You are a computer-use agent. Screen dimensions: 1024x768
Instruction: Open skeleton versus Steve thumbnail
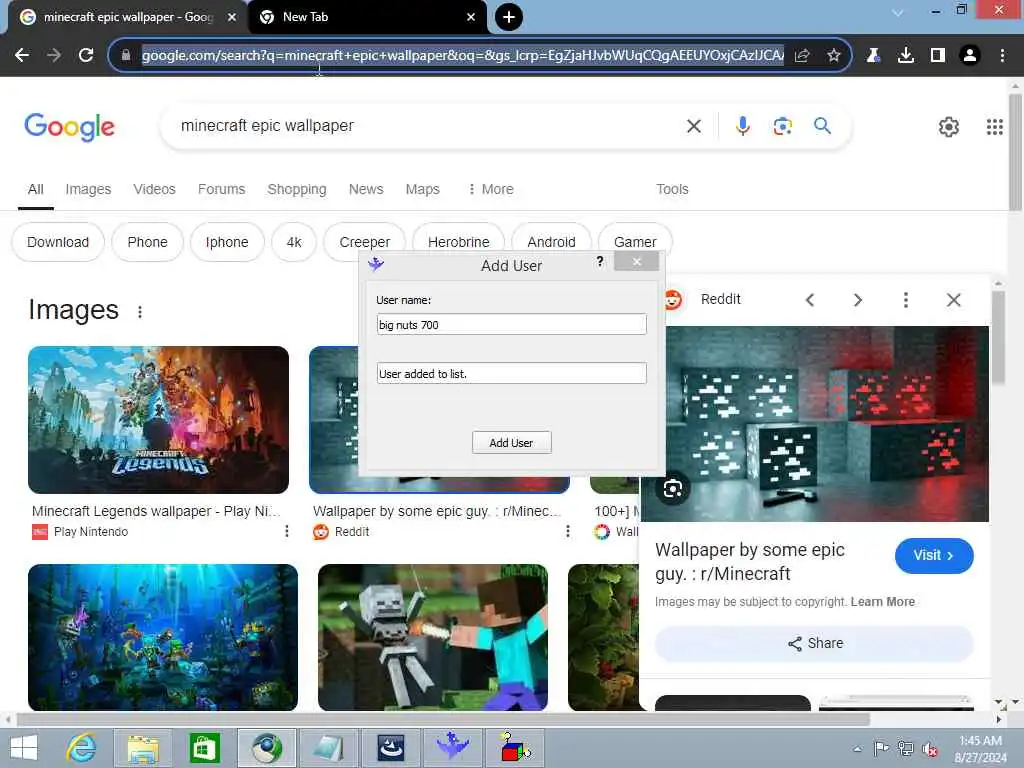coord(432,637)
